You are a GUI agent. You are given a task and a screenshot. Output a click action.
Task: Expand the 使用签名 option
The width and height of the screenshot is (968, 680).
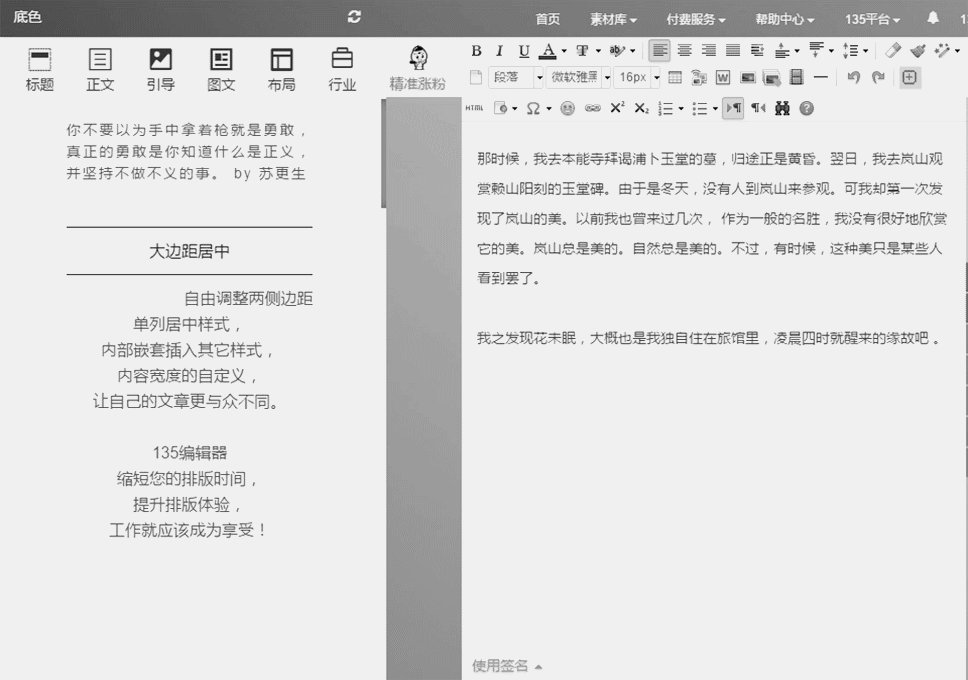coord(507,666)
